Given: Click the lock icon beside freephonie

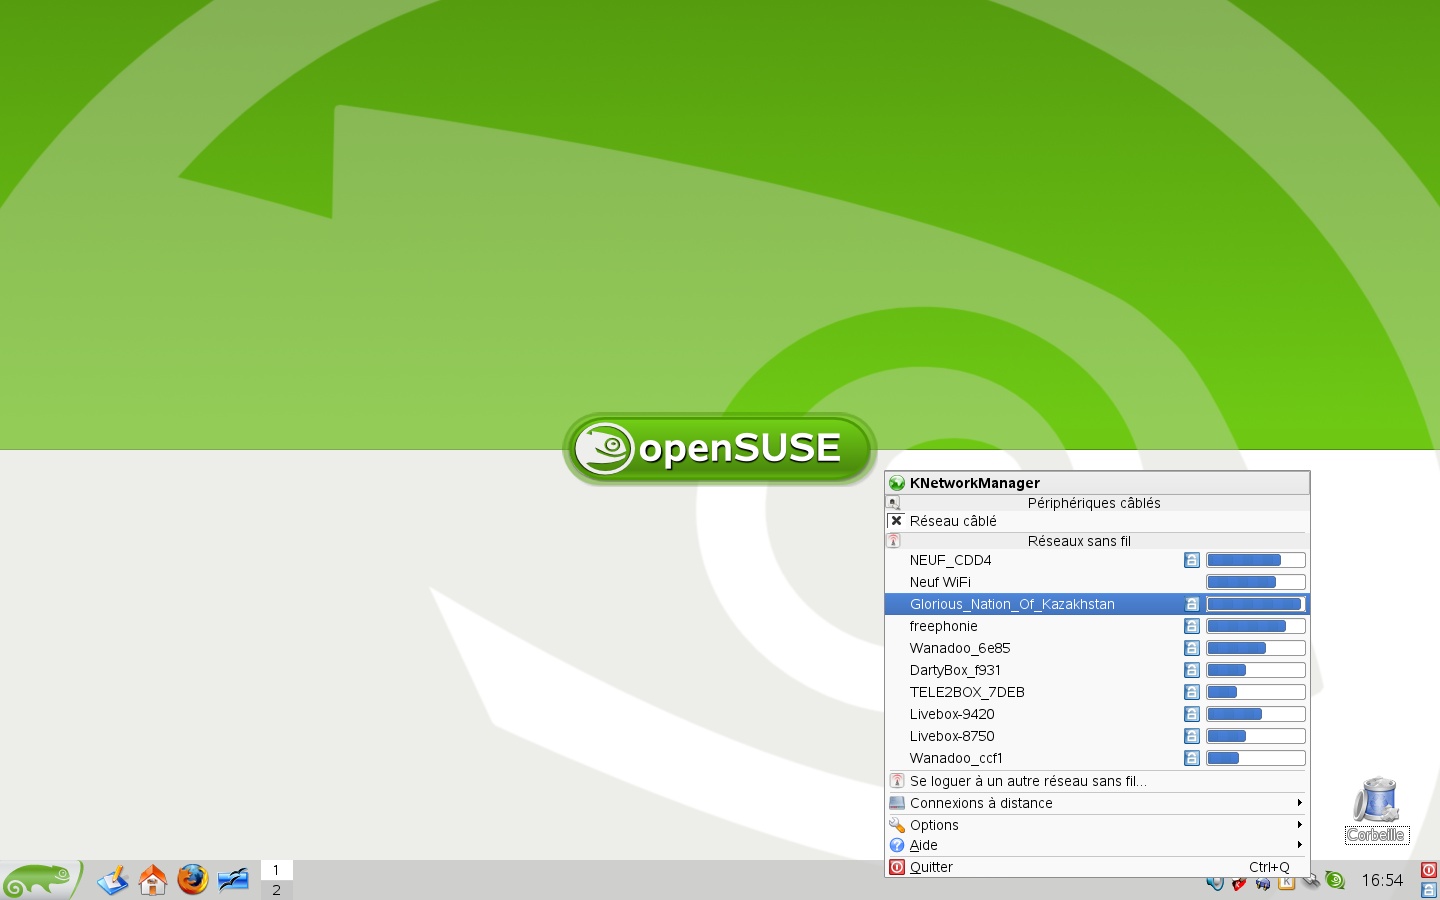Looking at the screenshot, I should coord(1192,626).
